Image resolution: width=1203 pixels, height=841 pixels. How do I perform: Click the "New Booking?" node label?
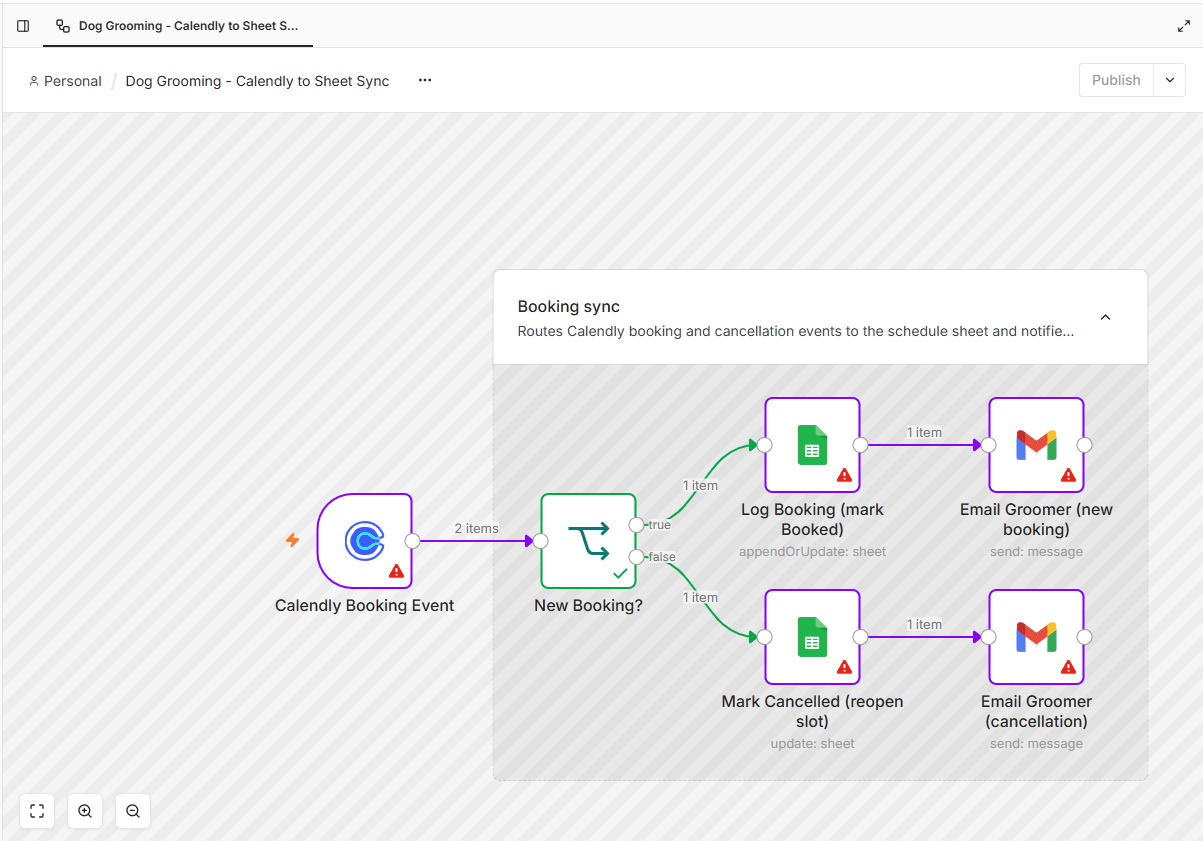[x=588, y=606]
